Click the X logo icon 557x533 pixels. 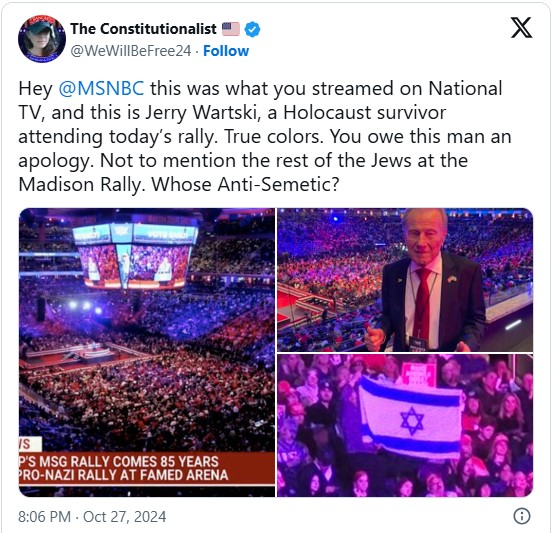[x=521, y=27]
